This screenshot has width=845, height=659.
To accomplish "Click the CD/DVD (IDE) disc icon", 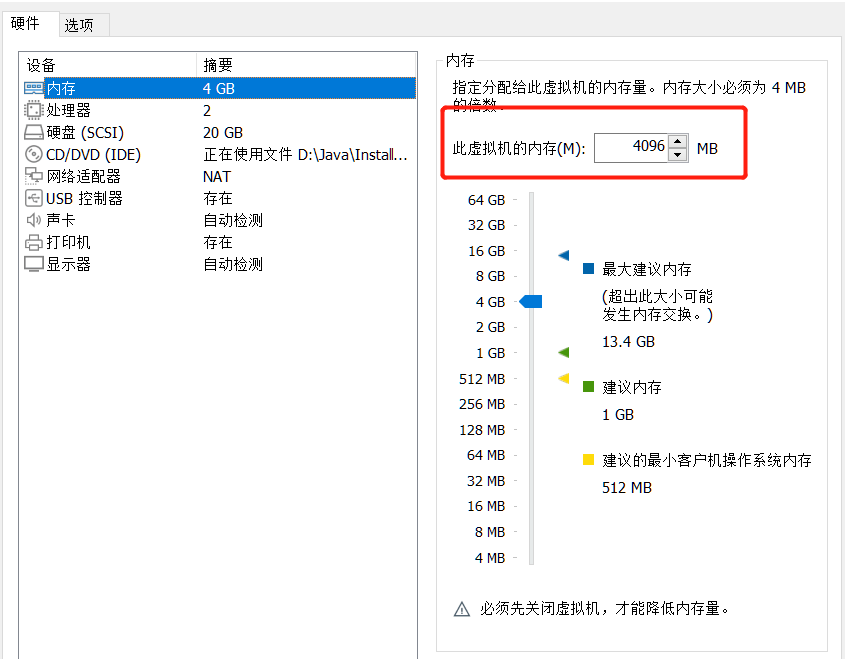I will point(33,154).
